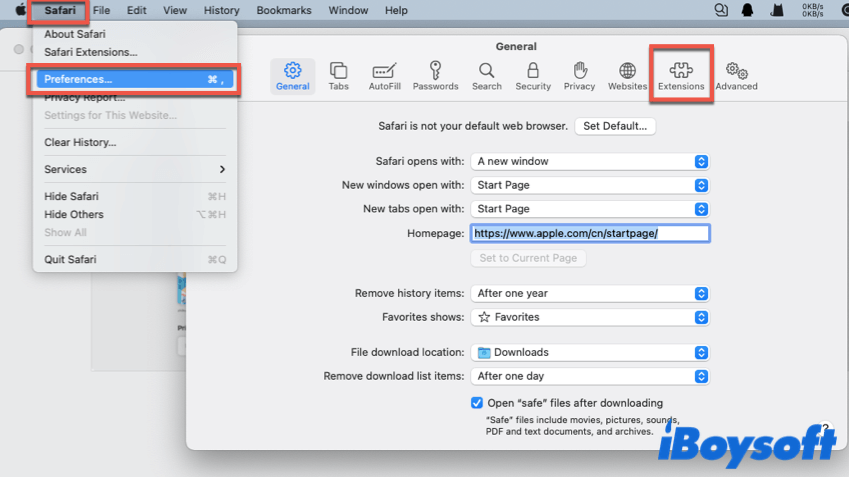Click the Set Default… button
Screen dimensions: 849x477
(615, 126)
